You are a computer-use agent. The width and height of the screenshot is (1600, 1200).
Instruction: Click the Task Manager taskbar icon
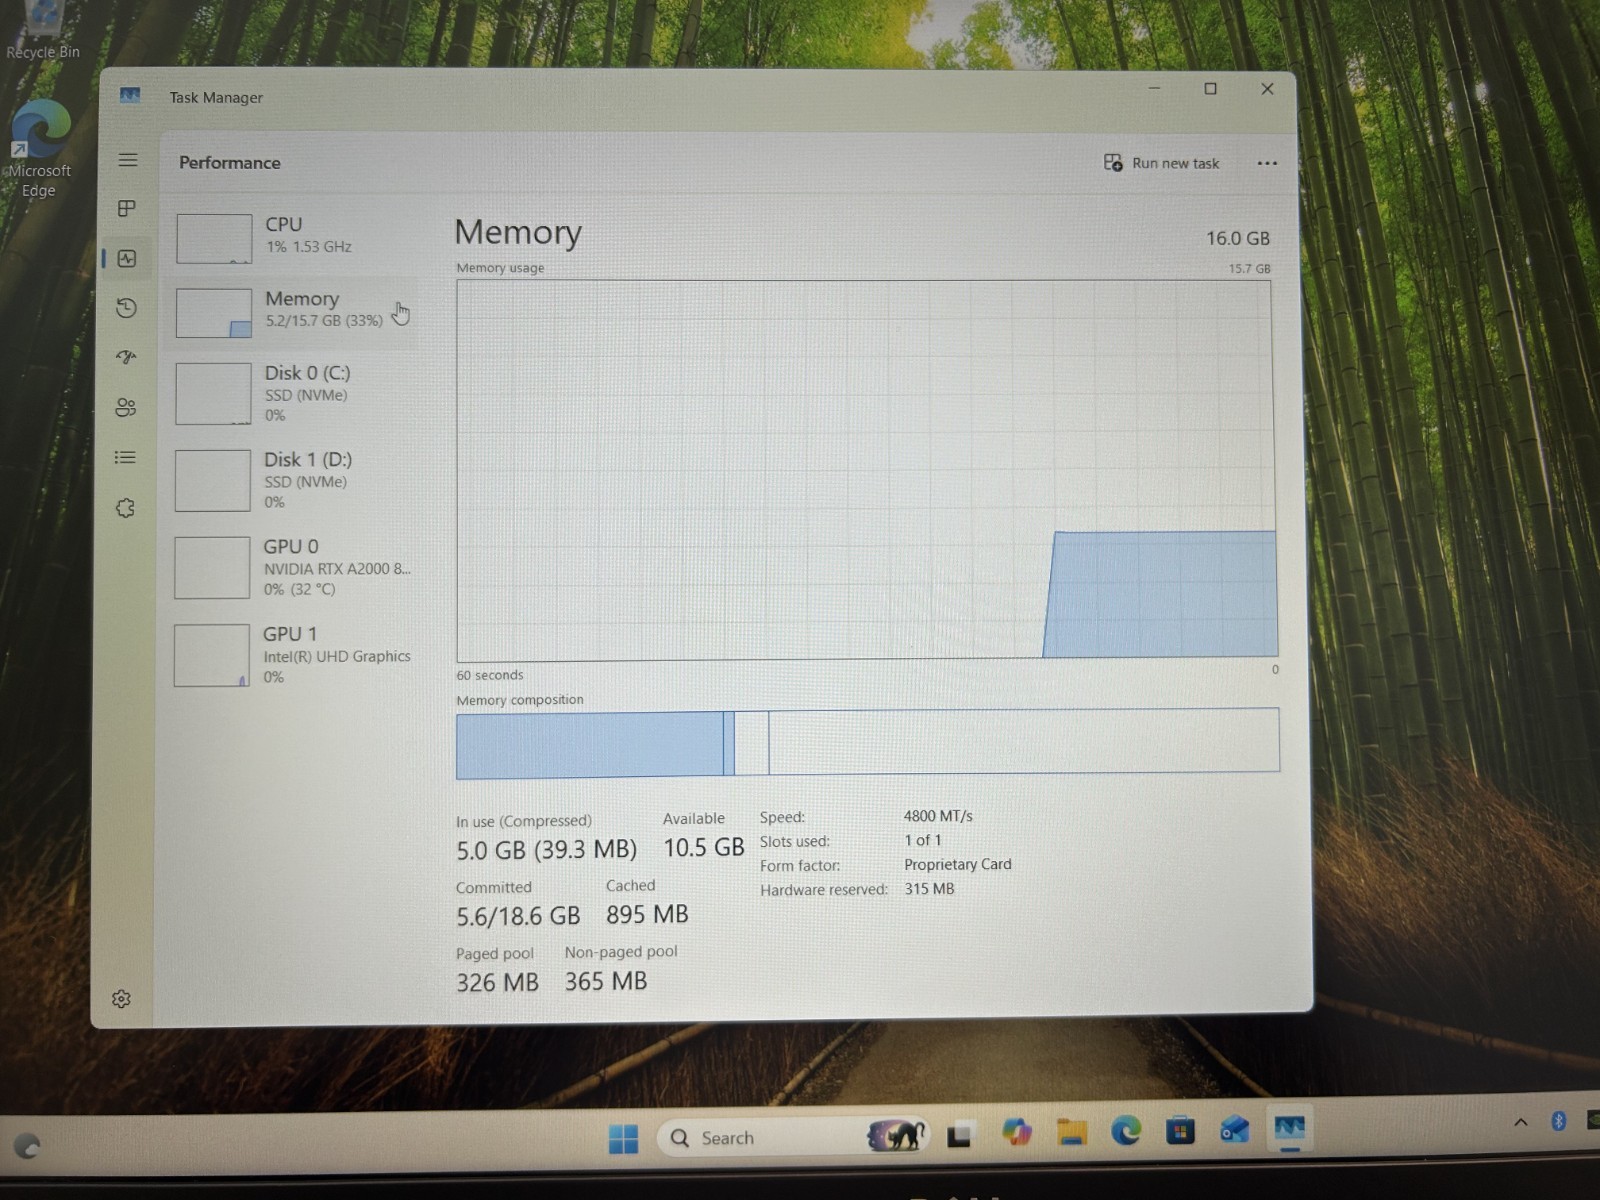click(x=1289, y=1129)
